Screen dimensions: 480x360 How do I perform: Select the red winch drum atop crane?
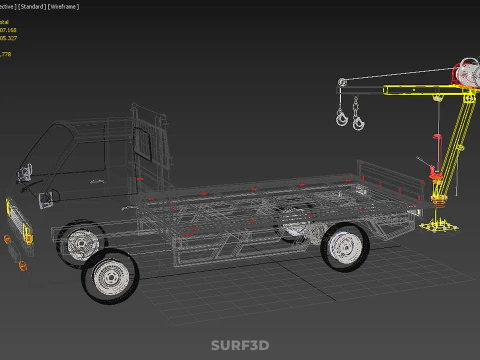click(x=466, y=74)
